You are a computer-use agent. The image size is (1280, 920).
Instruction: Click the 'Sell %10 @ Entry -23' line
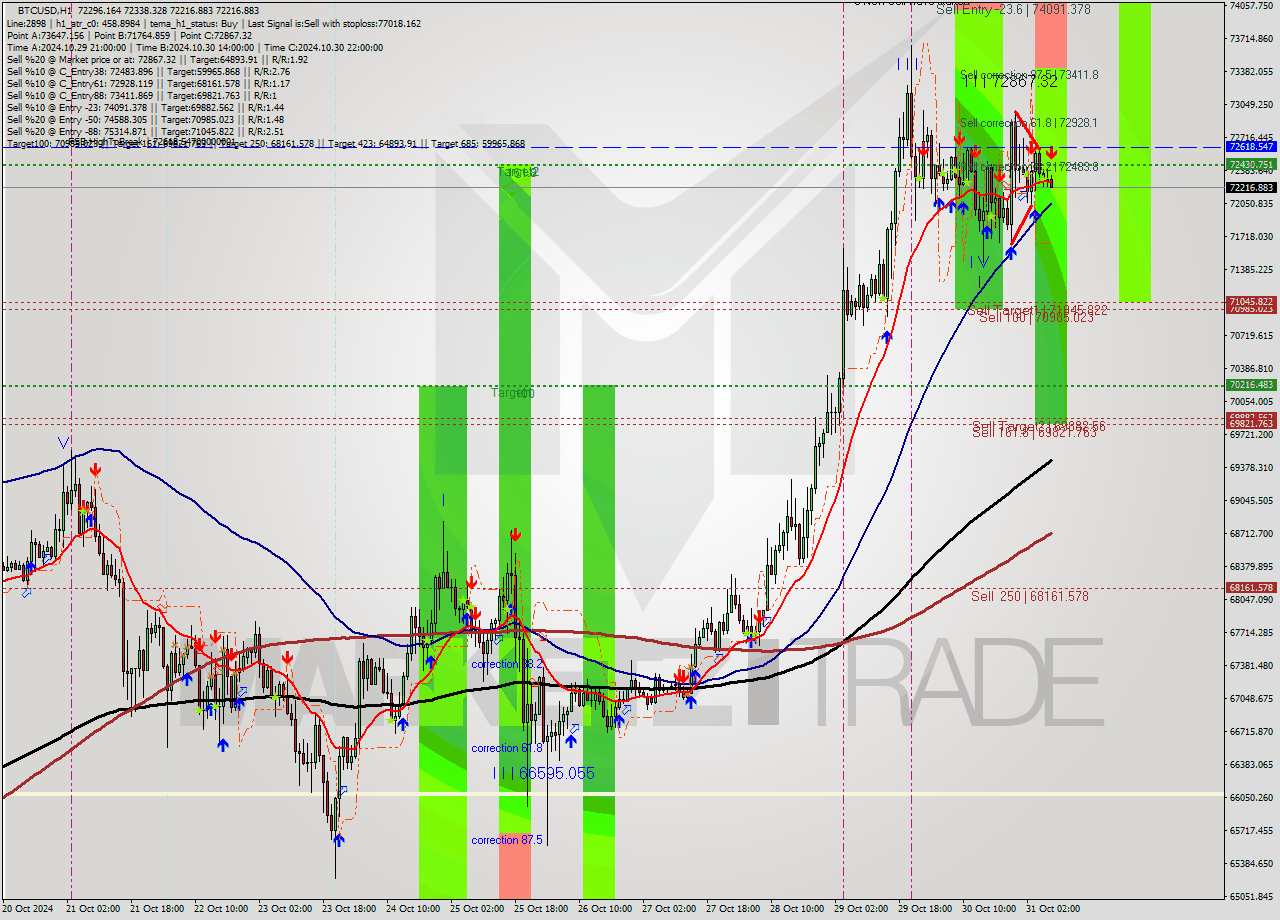pos(145,107)
